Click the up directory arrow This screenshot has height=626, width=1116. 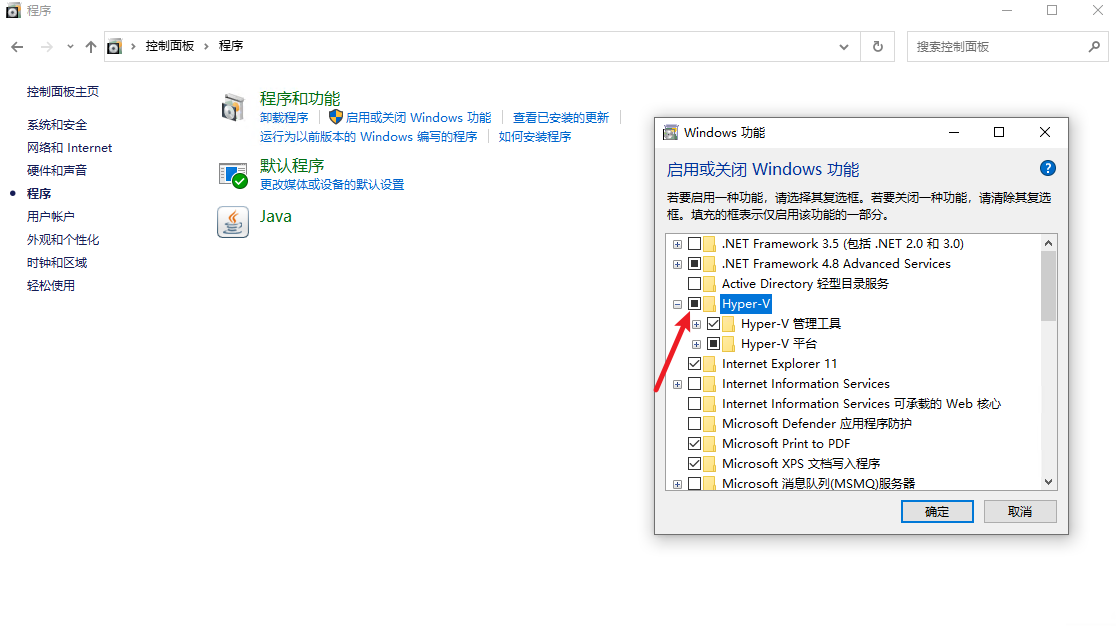coord(91,47)
